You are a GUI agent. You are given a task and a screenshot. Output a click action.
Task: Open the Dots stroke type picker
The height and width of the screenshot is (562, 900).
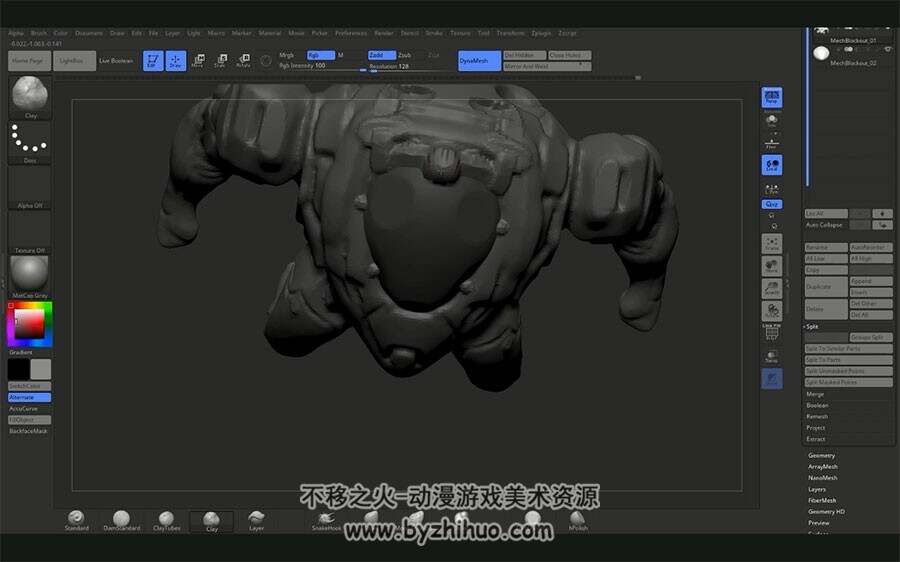[x=30, y=142]
